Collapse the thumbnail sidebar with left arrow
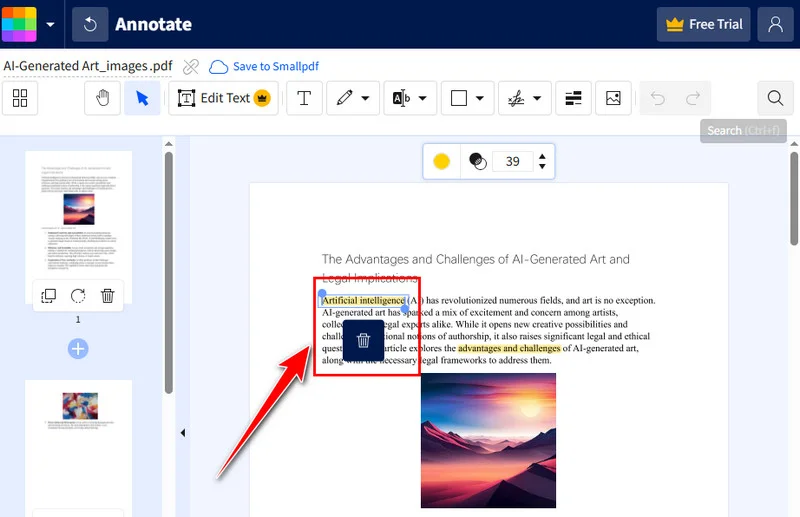Viewport: 800px width, 517px height. click(183, 433)
